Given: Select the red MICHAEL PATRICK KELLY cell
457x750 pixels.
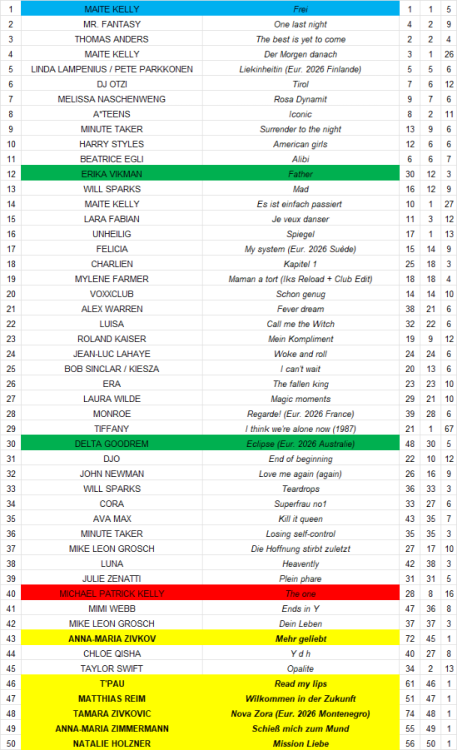Looking at the screenshot, I should (111, 594).
